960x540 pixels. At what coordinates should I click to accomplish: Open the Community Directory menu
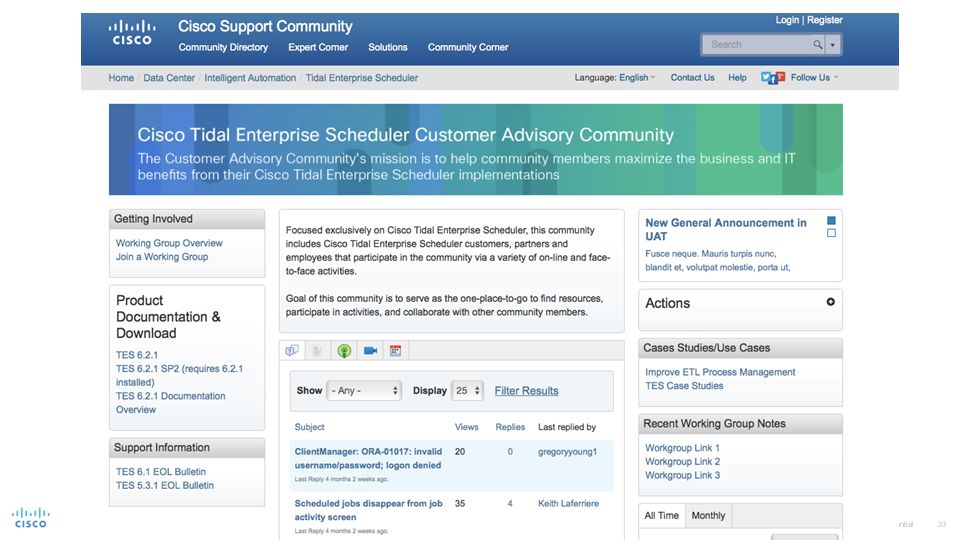(x=223, y=47)
